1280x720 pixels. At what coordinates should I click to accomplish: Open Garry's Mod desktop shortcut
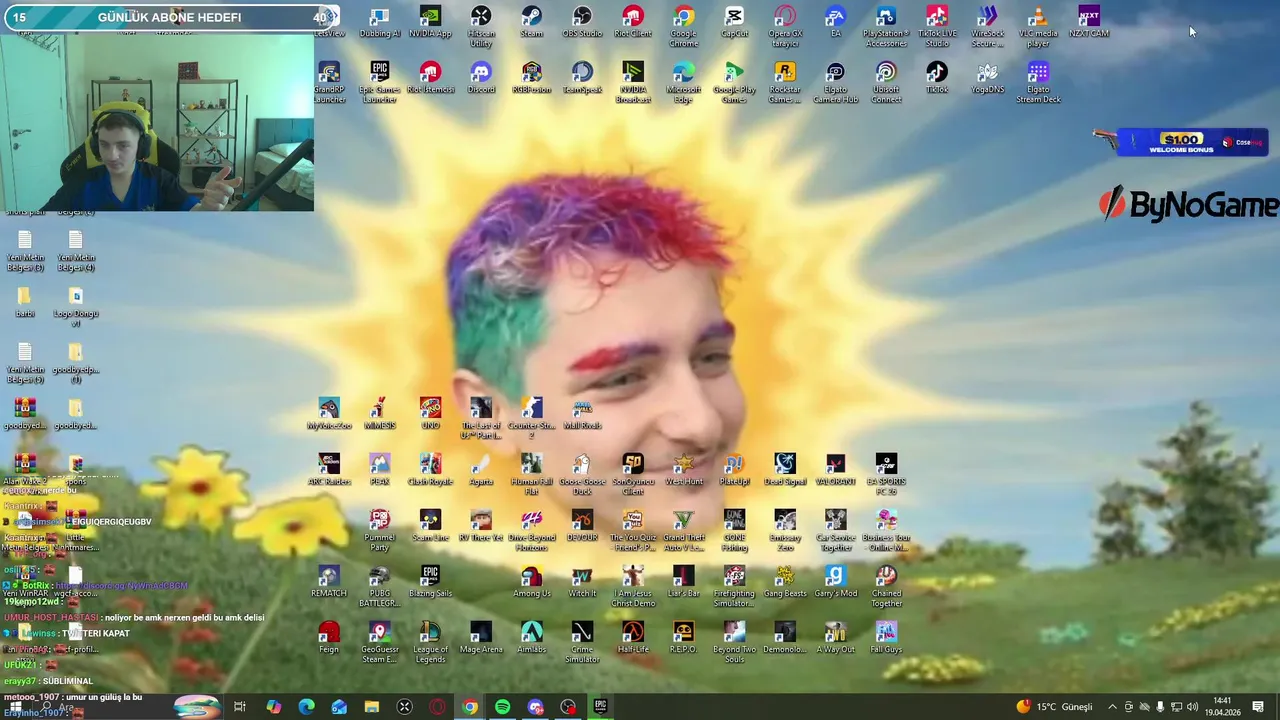coord(835,581)
